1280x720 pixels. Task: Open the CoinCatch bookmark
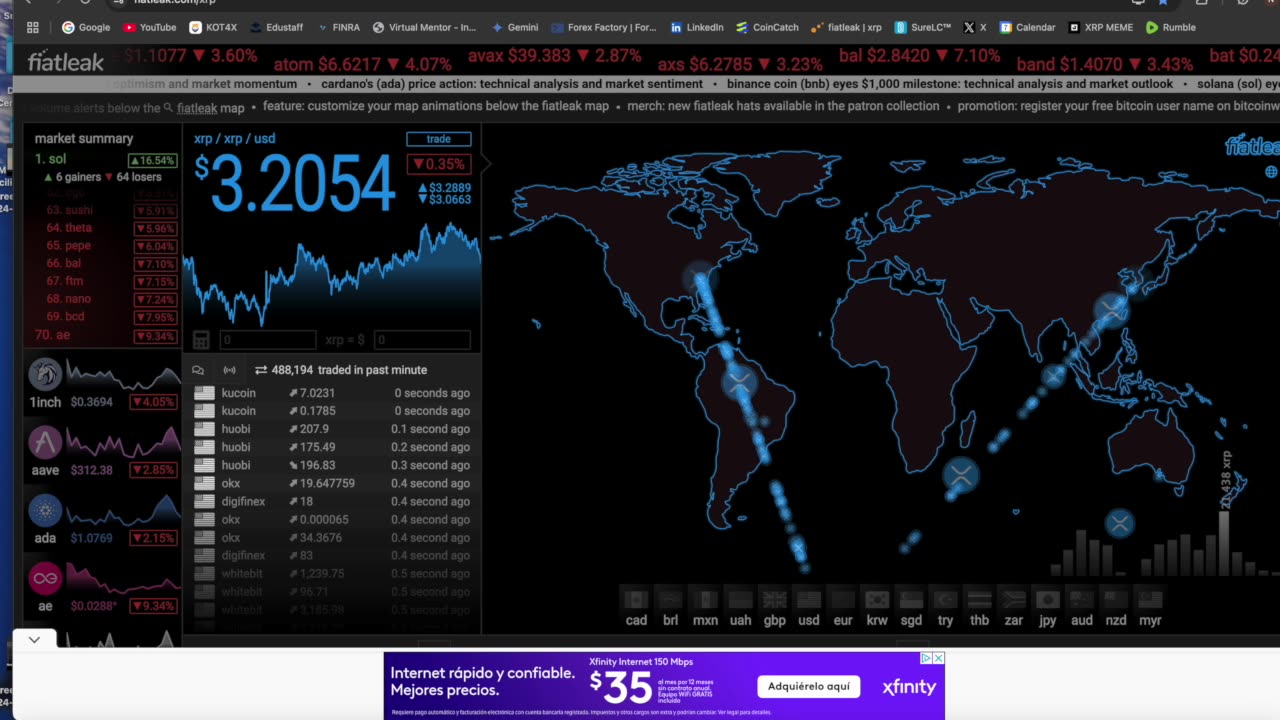tap(767, 27)
